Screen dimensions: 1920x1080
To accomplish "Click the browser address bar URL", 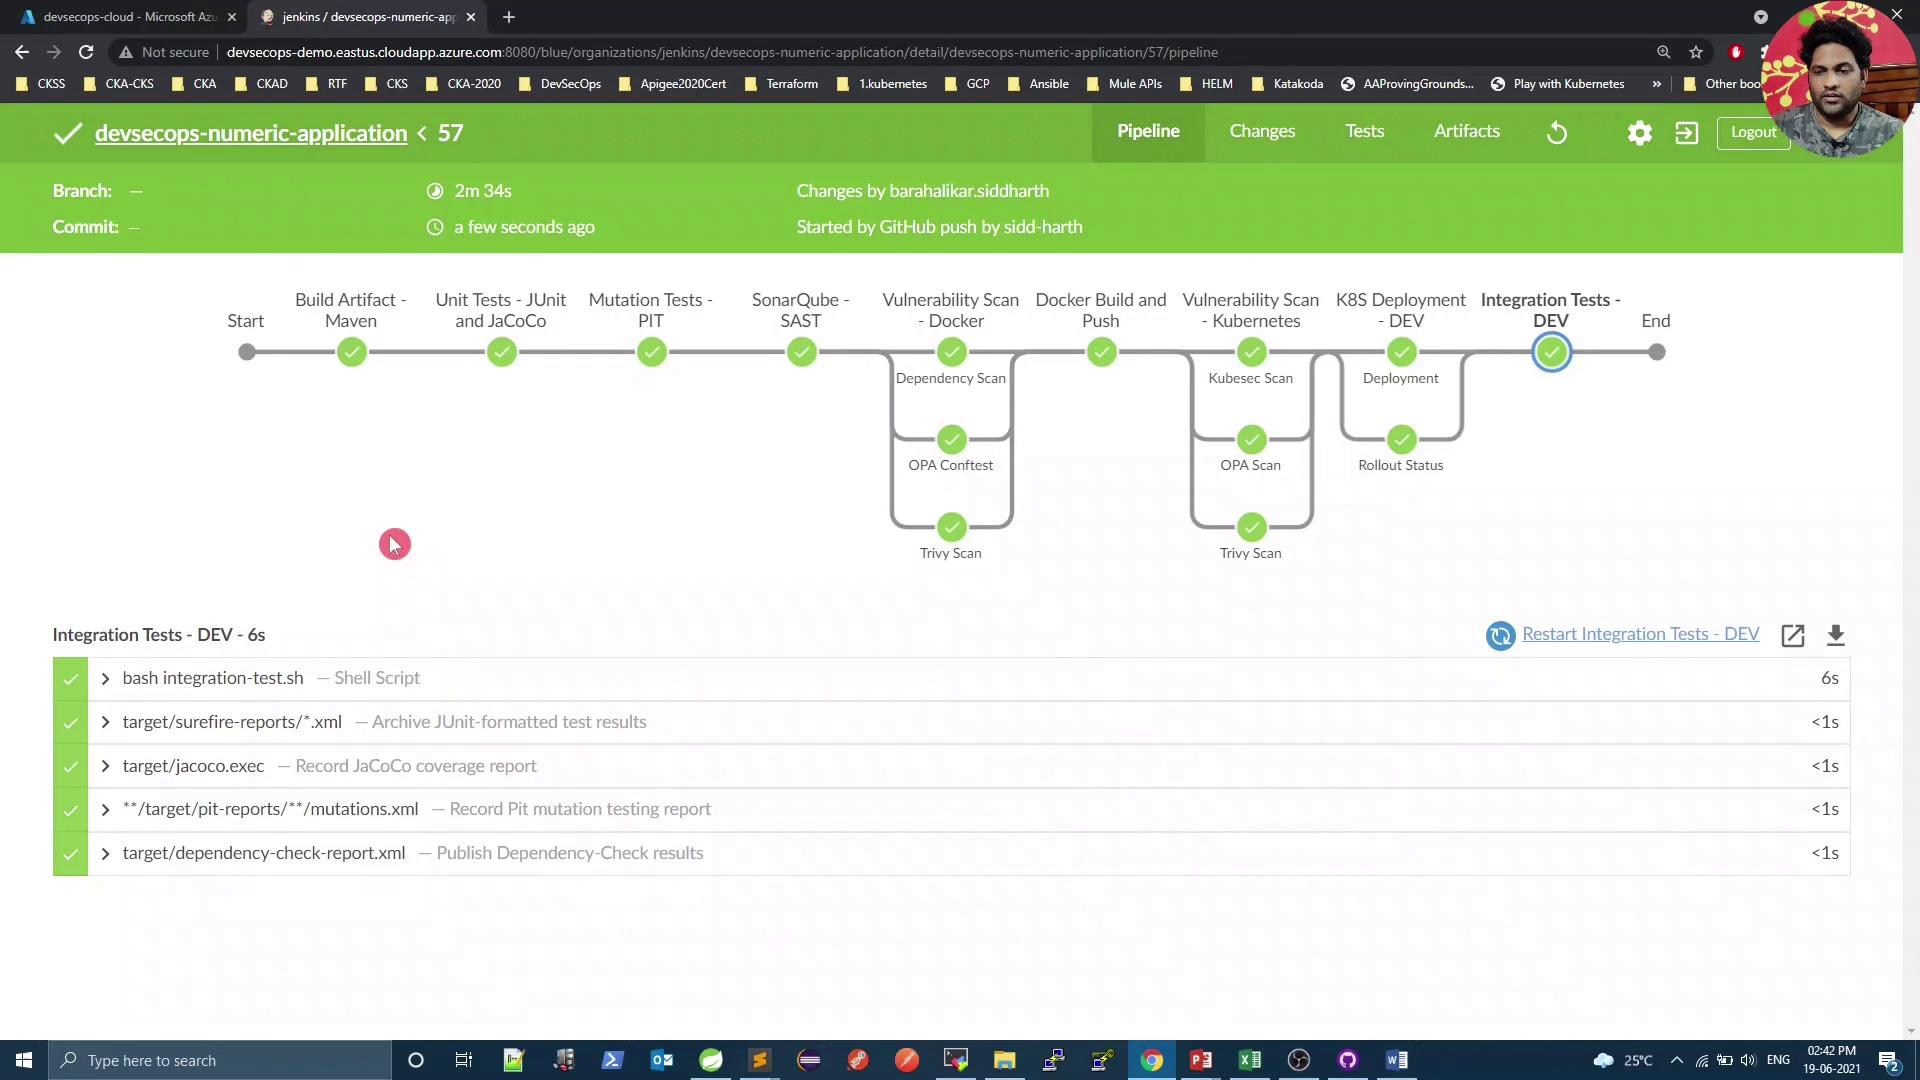I will pos(720,52).
